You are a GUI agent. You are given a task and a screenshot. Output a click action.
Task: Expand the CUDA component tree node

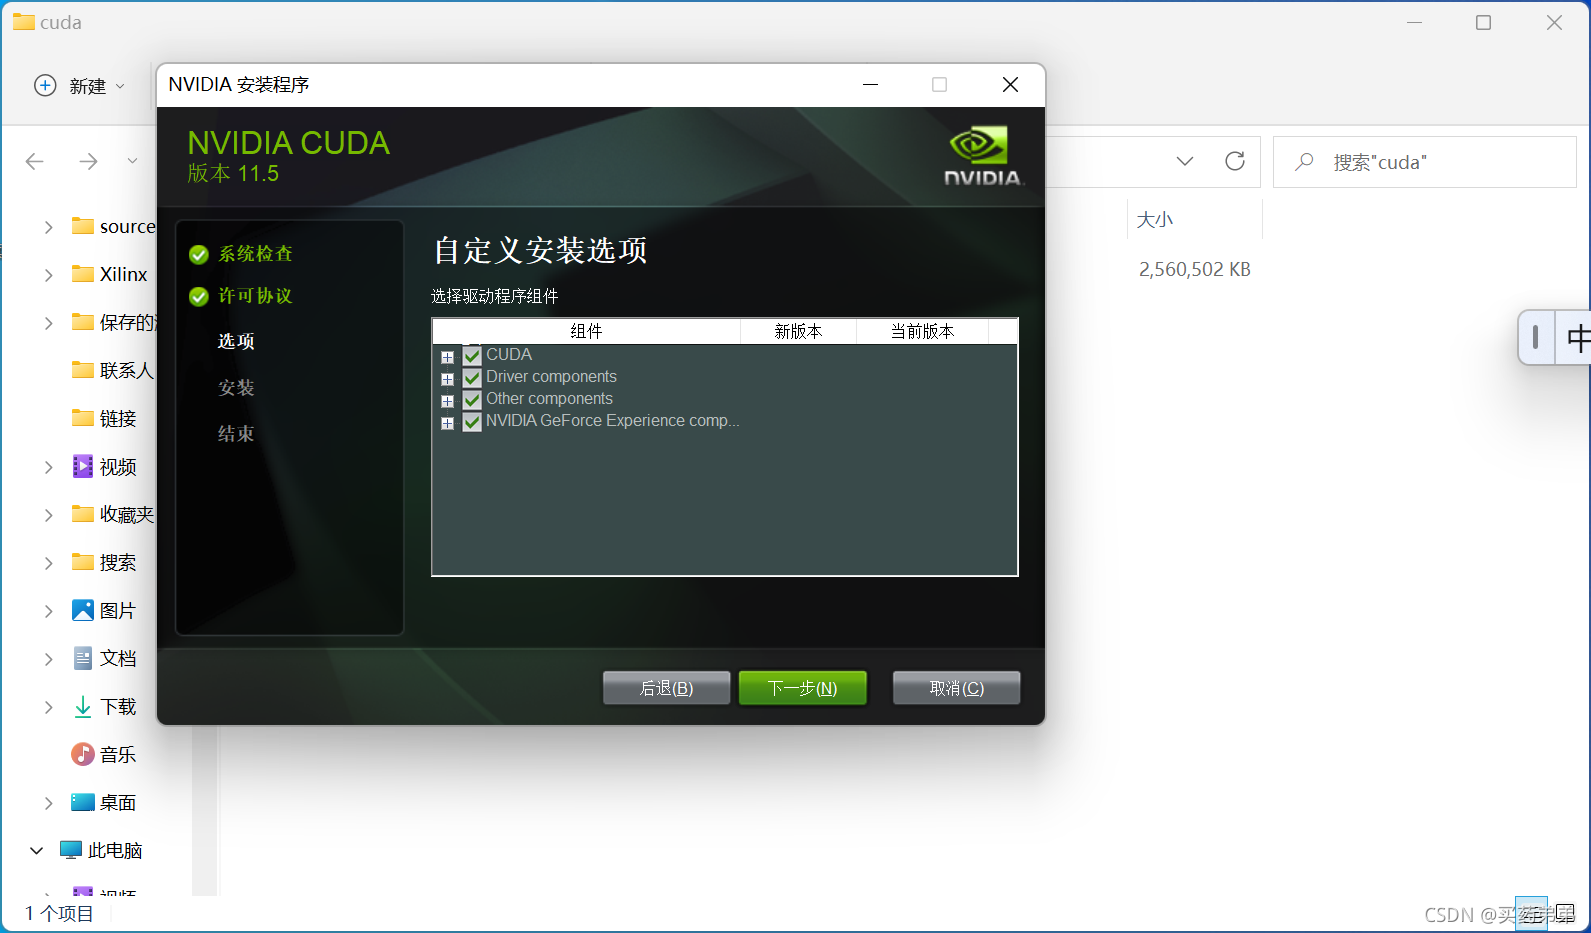(447, 357)
